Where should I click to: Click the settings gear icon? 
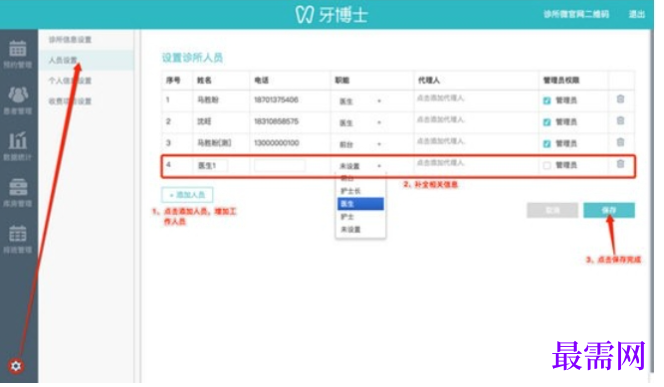(x=16, y=366)
